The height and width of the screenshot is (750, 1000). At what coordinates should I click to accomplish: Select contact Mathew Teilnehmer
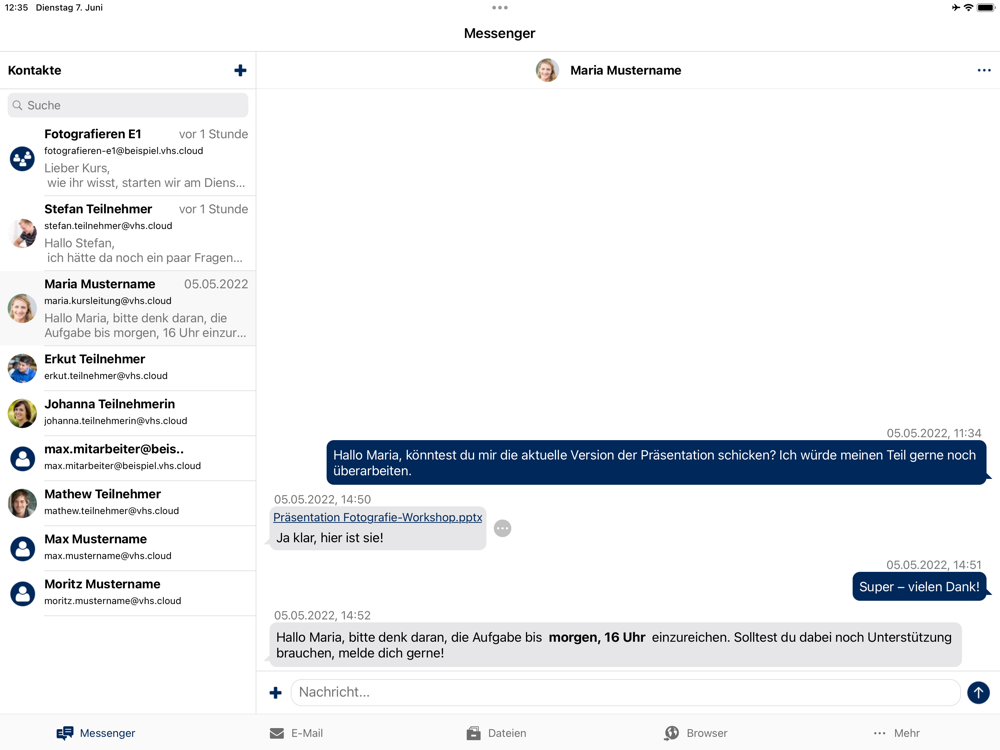(x=128, y=503)
